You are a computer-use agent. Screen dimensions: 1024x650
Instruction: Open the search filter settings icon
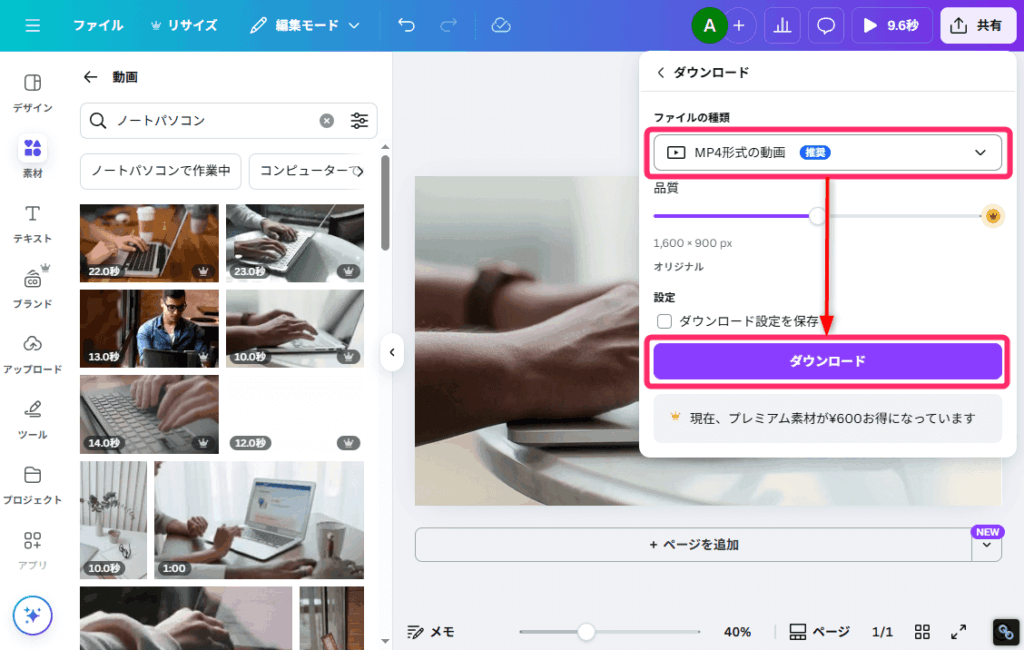pyautogui.click(x=359, y=120)
